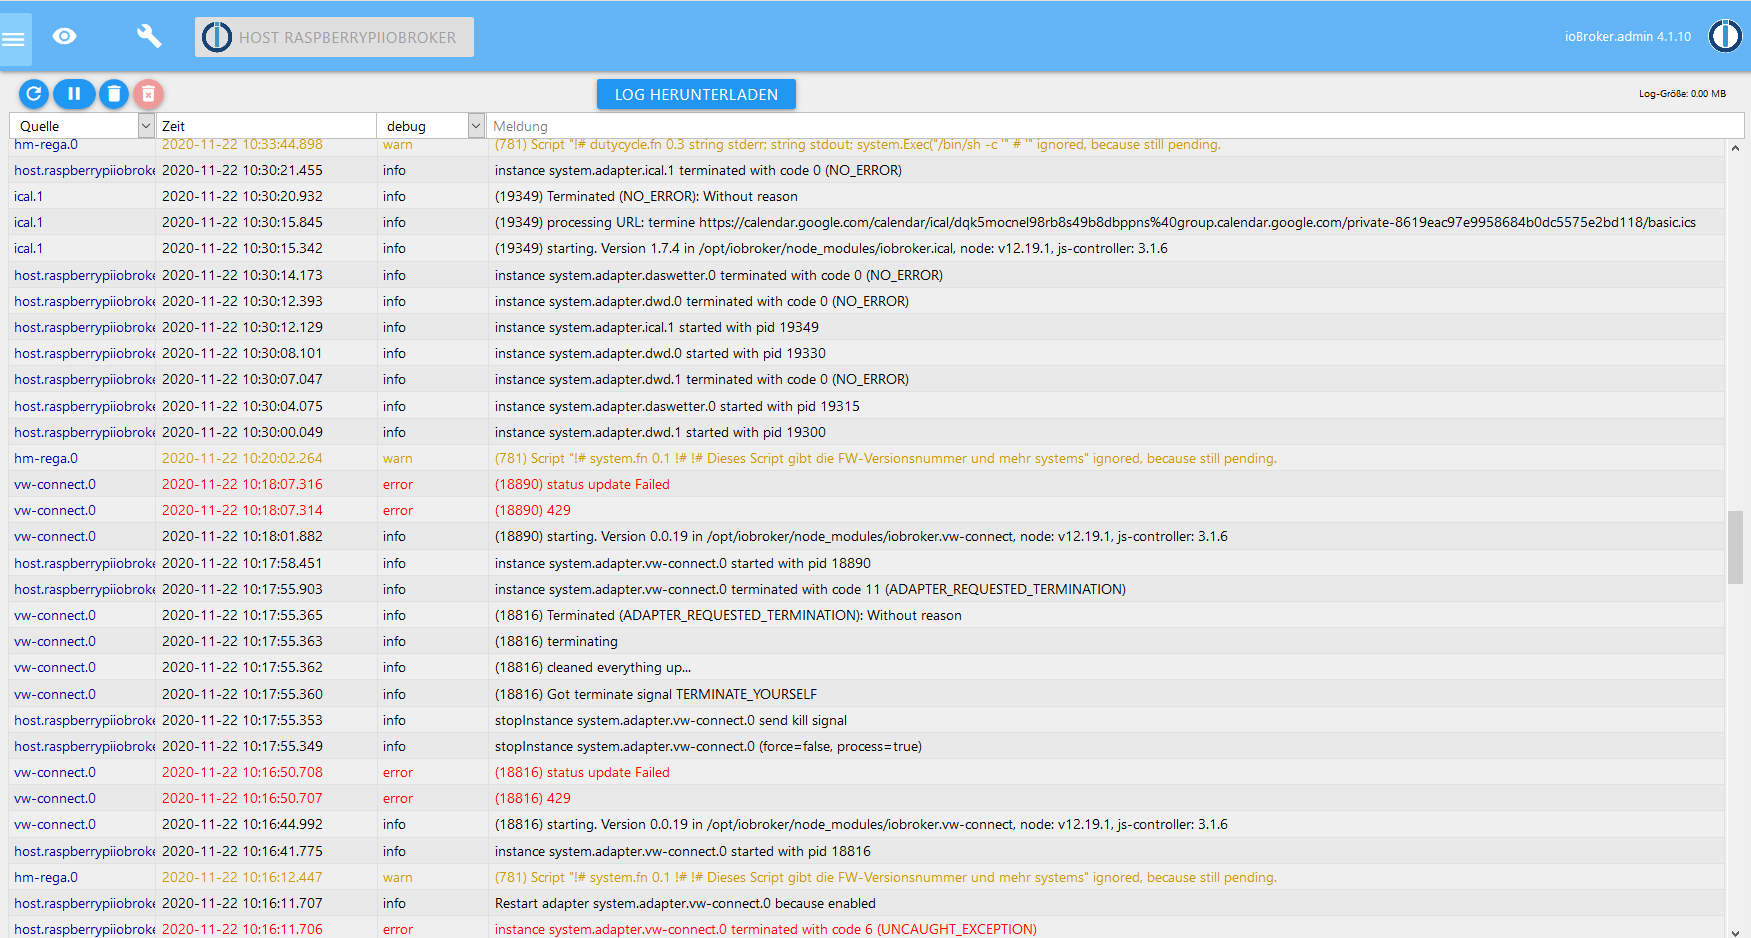This screenshot has height=938, width=1751.
Task: Pause the log output
Action: pos(74,94)
